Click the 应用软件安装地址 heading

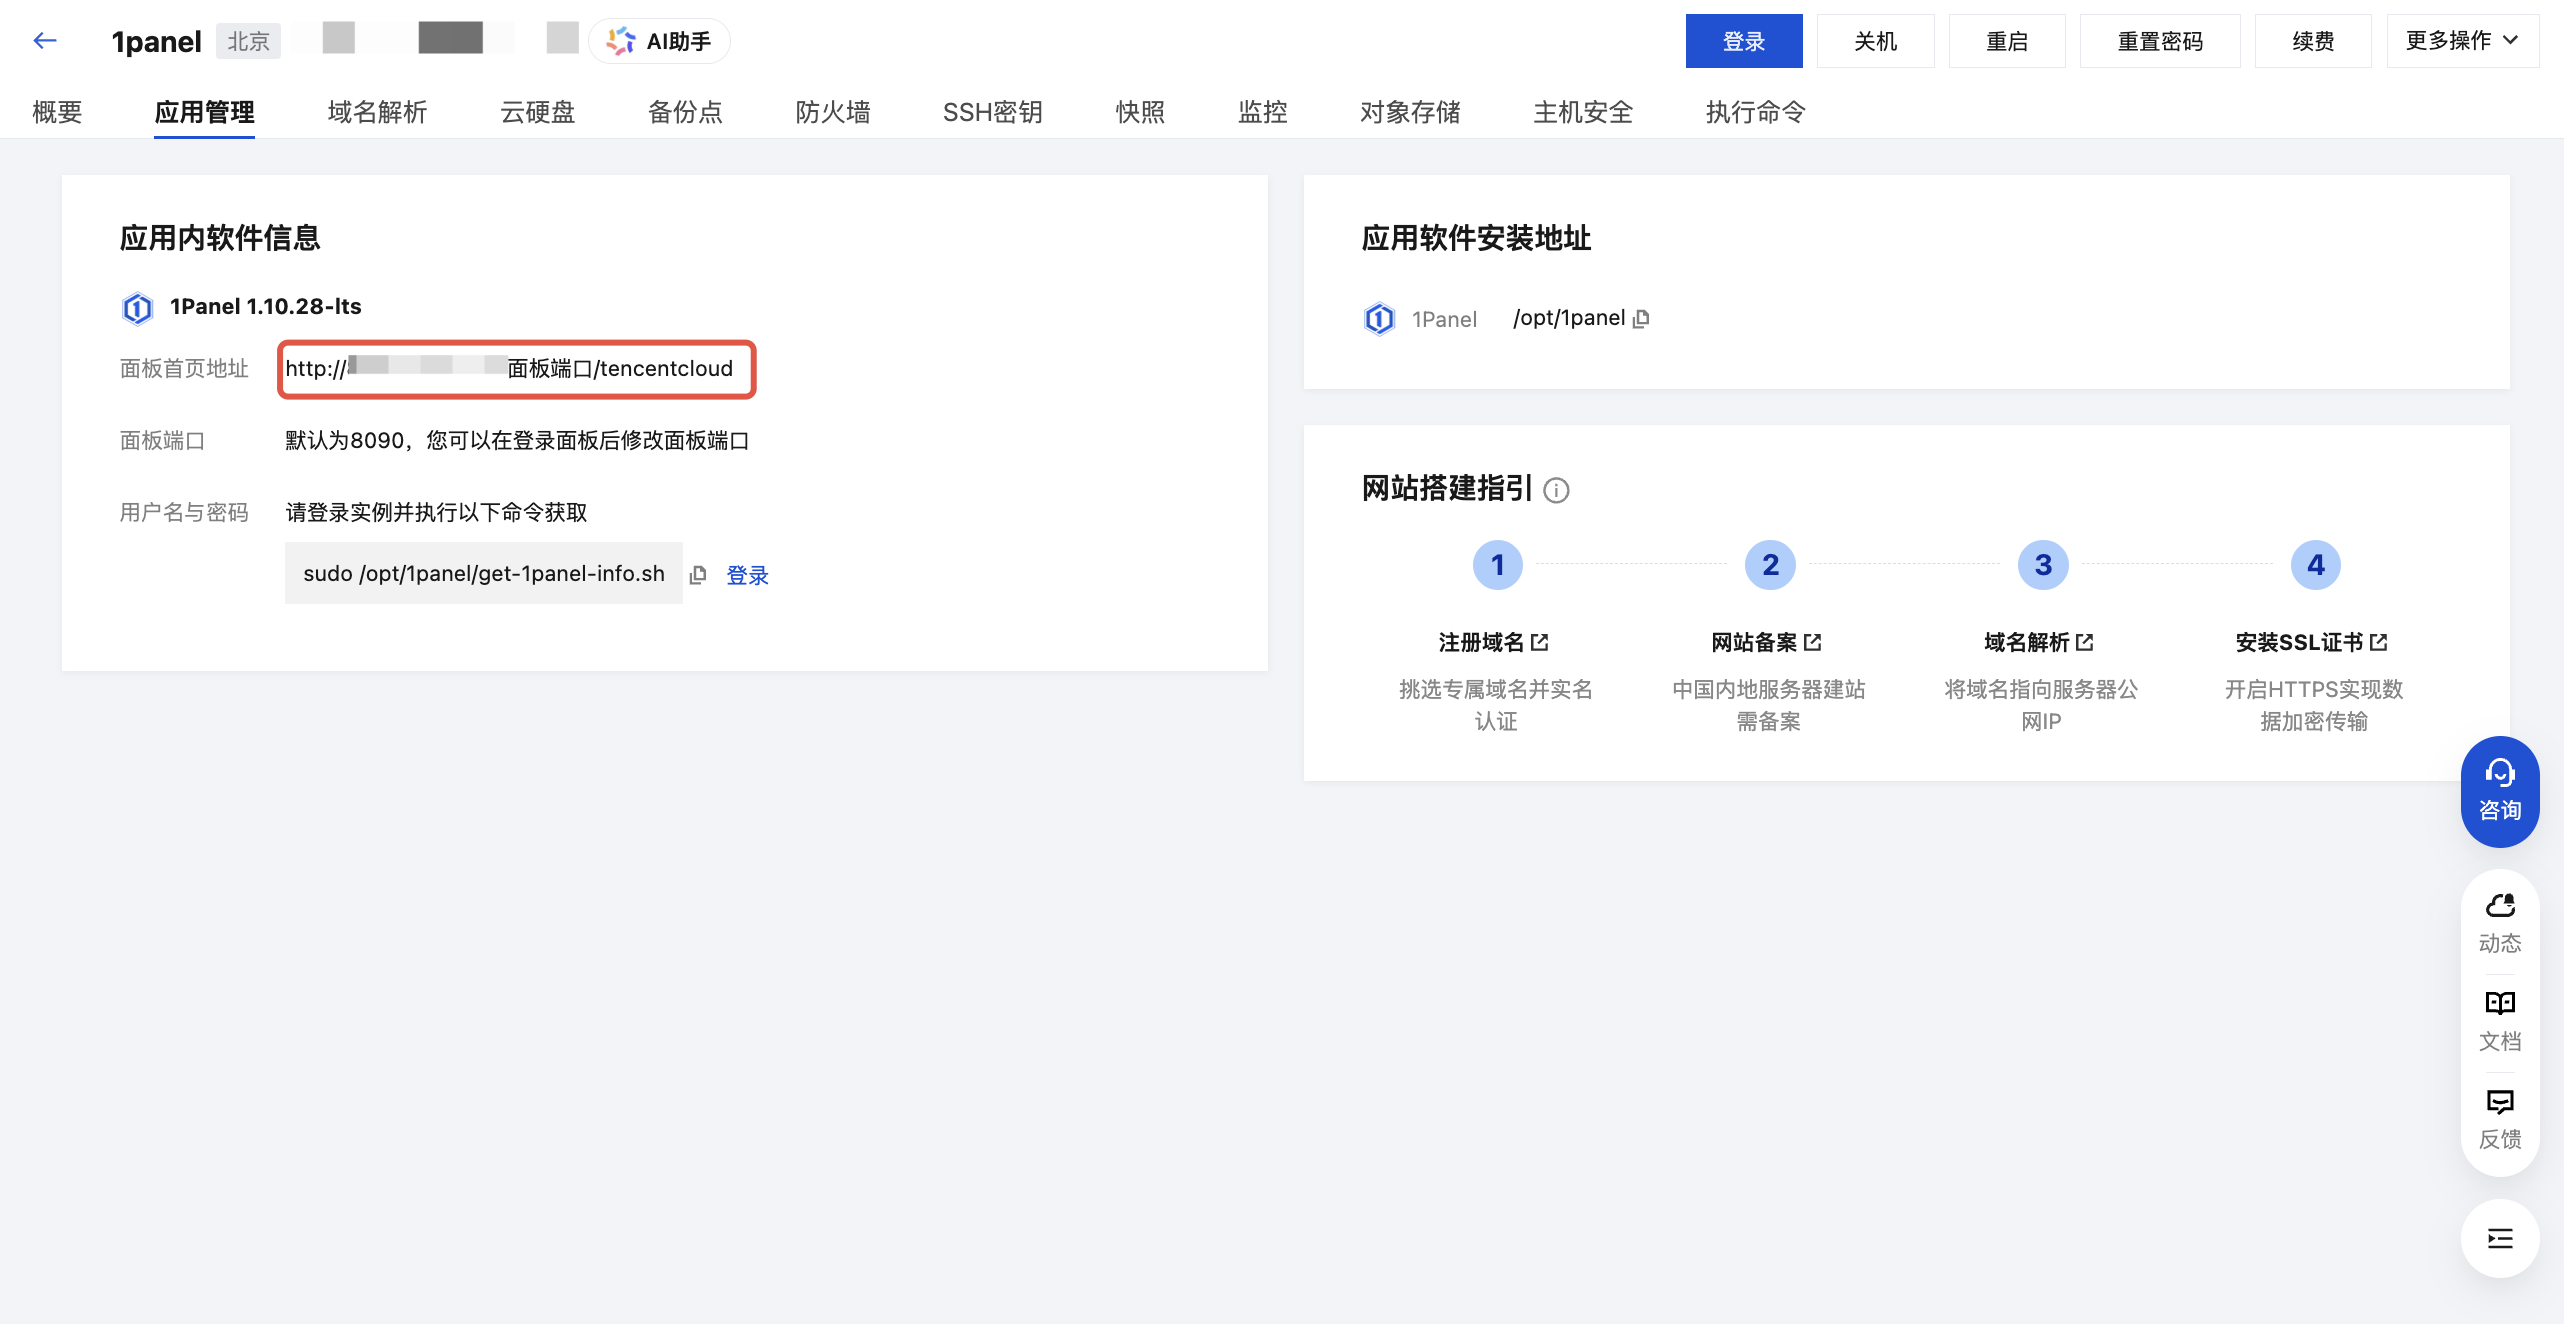(1476, 238)
